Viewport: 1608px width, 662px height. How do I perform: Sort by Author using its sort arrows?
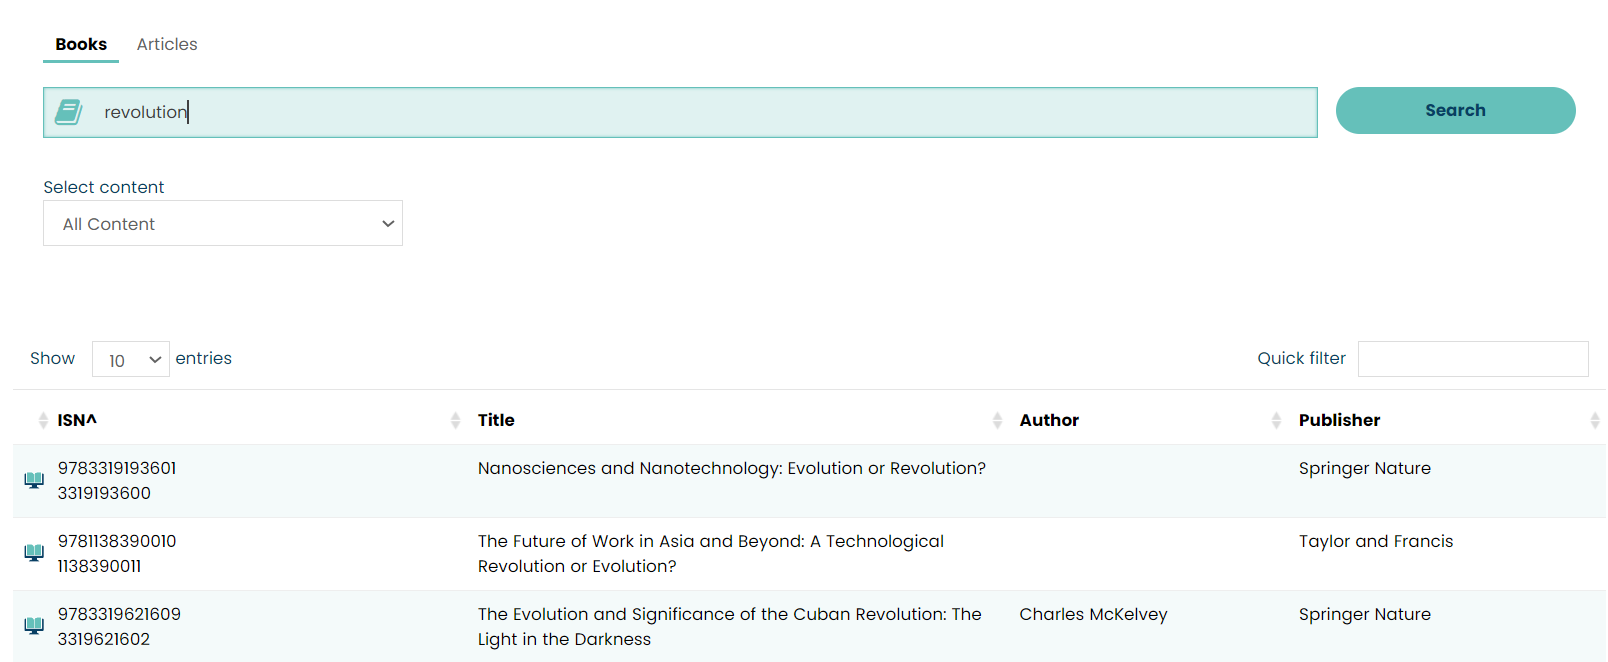[x=997, y=420]
